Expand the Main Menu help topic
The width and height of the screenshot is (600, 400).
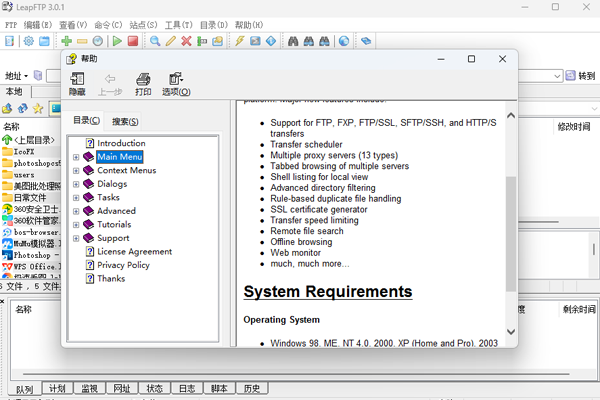pos(76,157)
